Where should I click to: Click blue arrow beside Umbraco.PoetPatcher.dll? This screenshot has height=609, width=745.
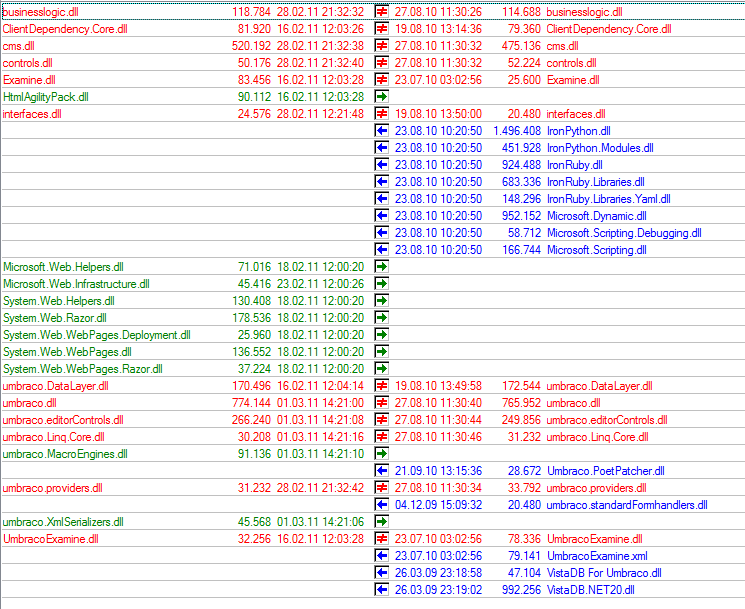[382, 471]
